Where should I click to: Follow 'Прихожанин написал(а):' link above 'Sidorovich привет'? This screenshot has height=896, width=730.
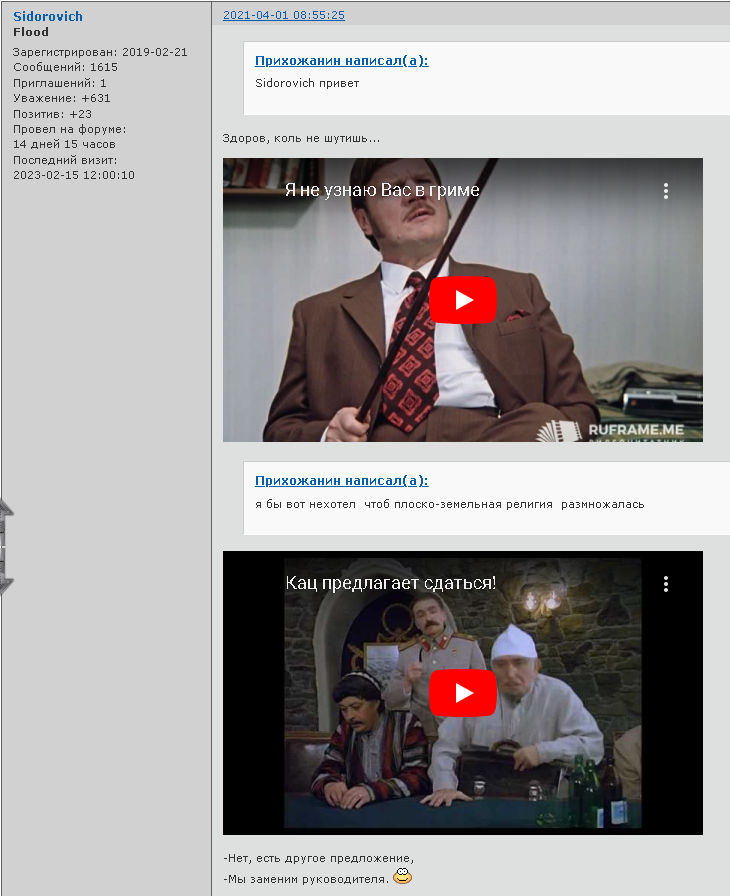click(x=342, y=61)
